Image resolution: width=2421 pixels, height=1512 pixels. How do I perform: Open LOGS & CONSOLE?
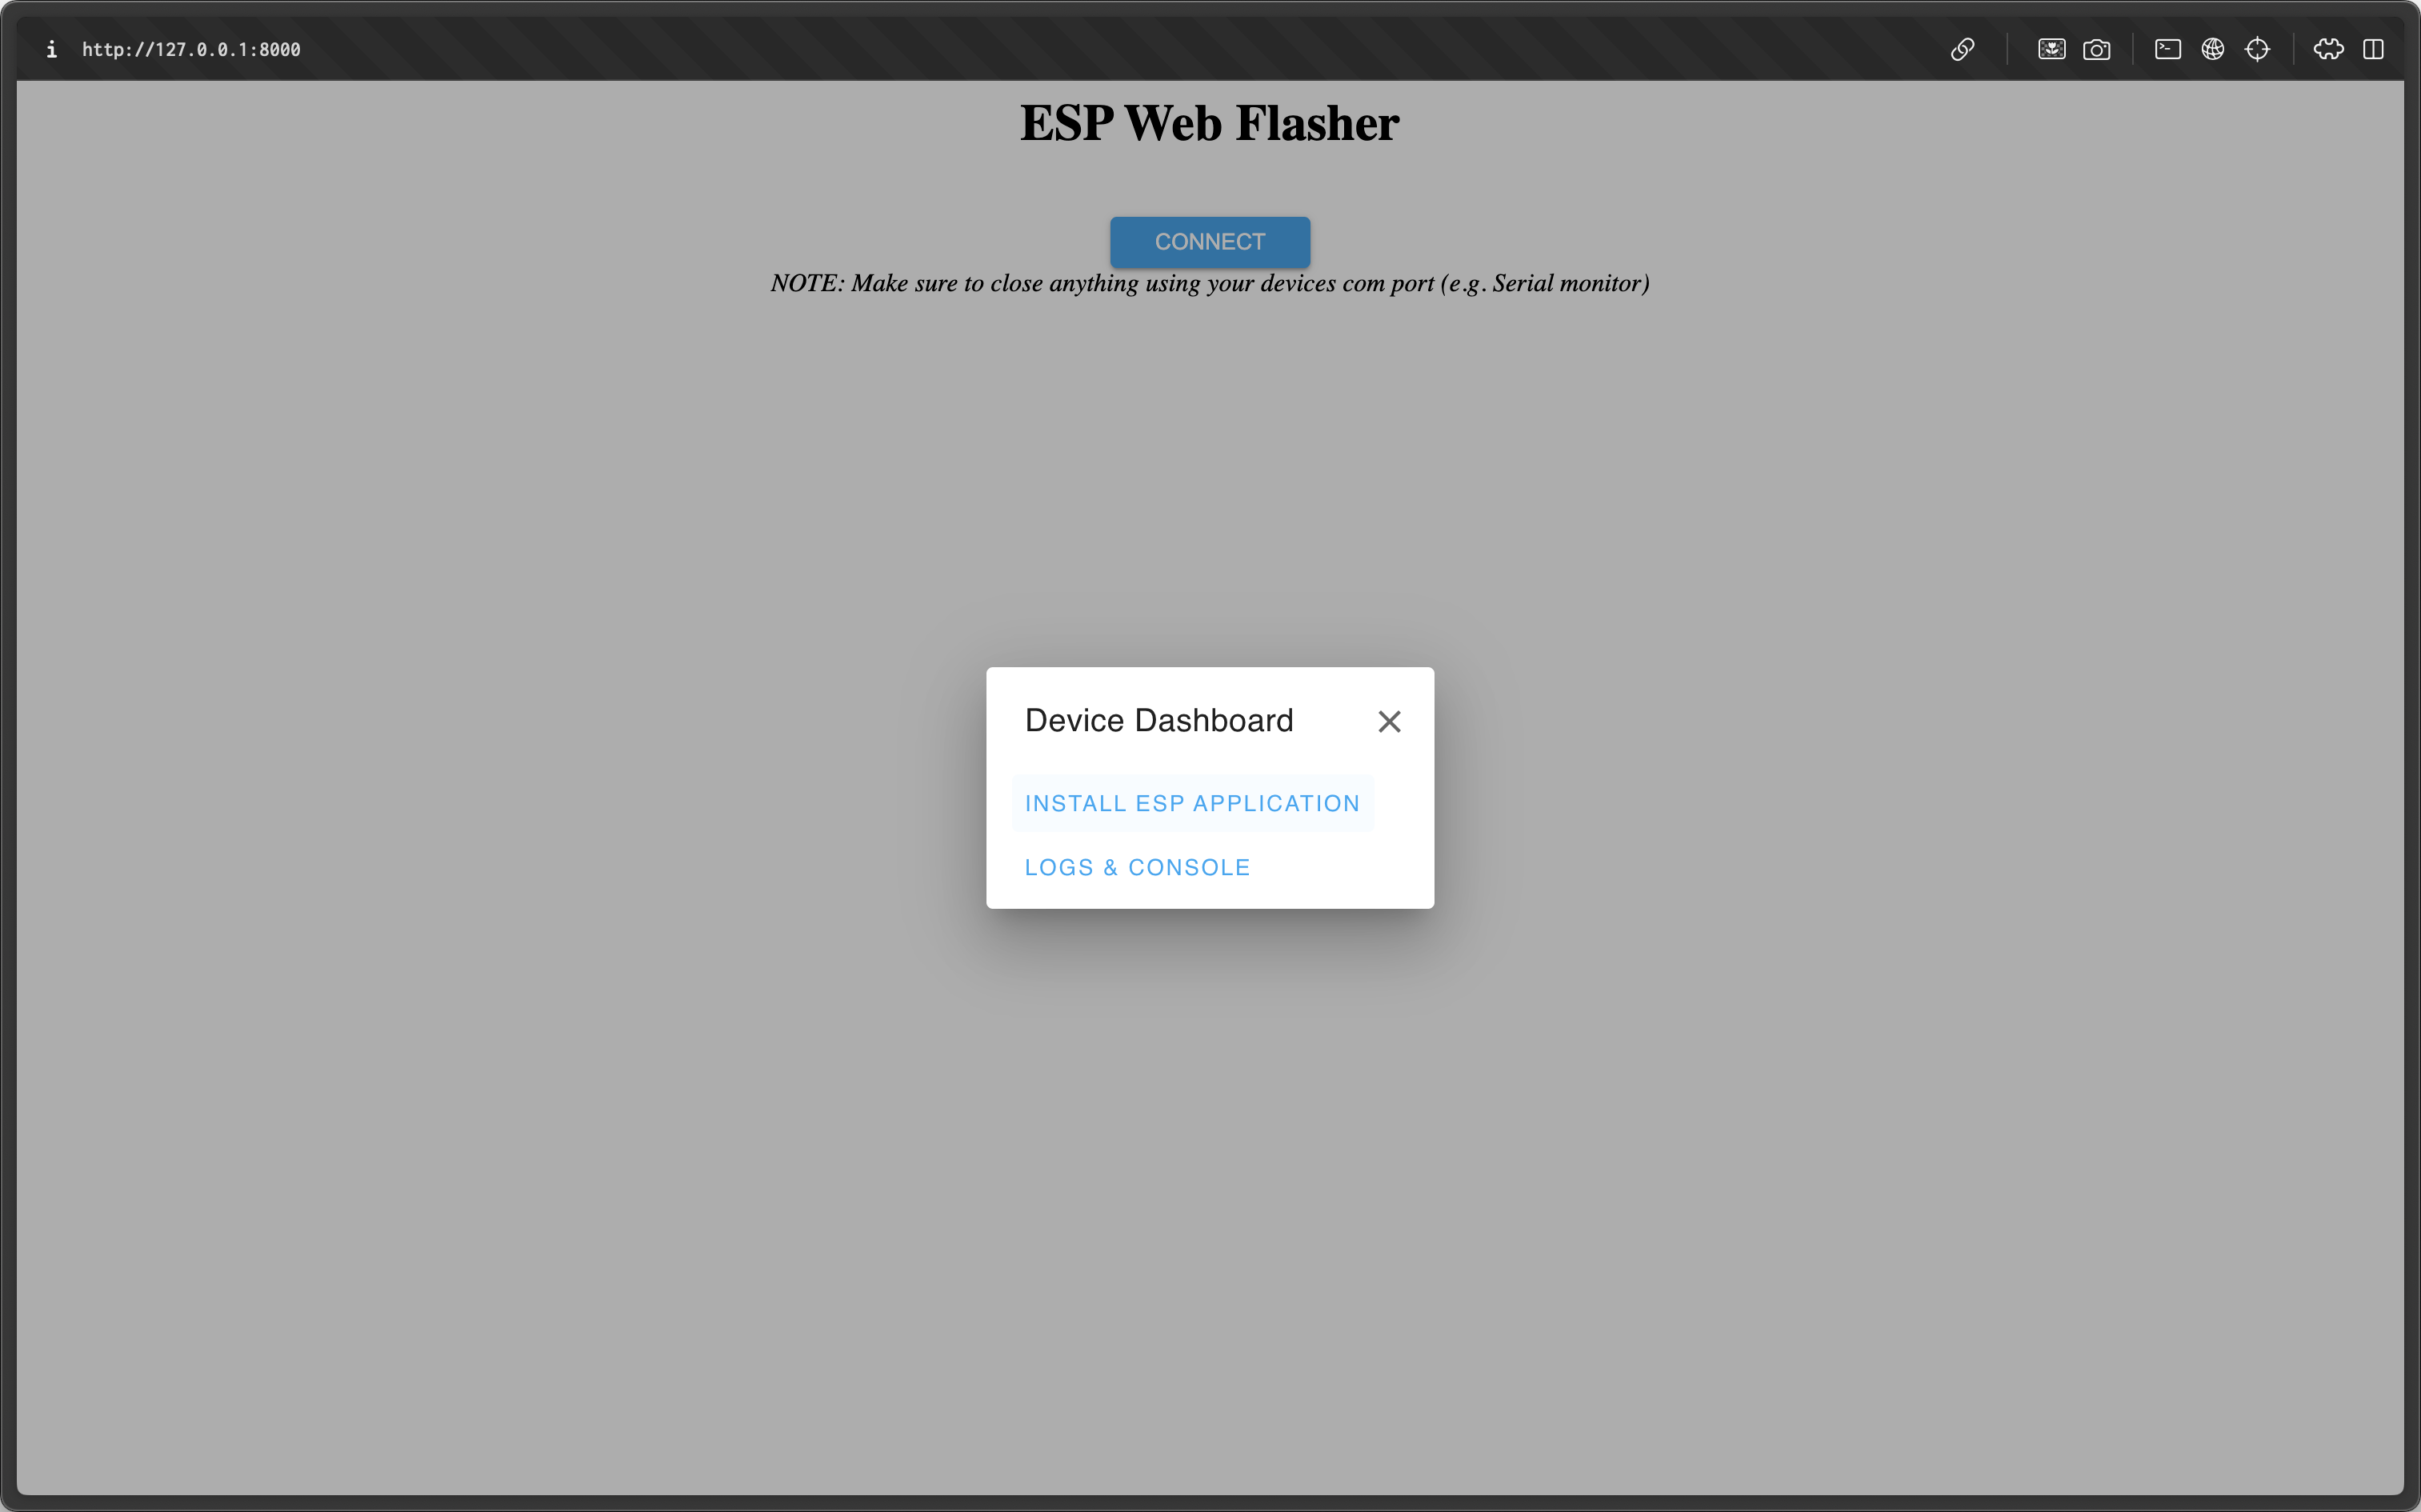click(1137, 867)
